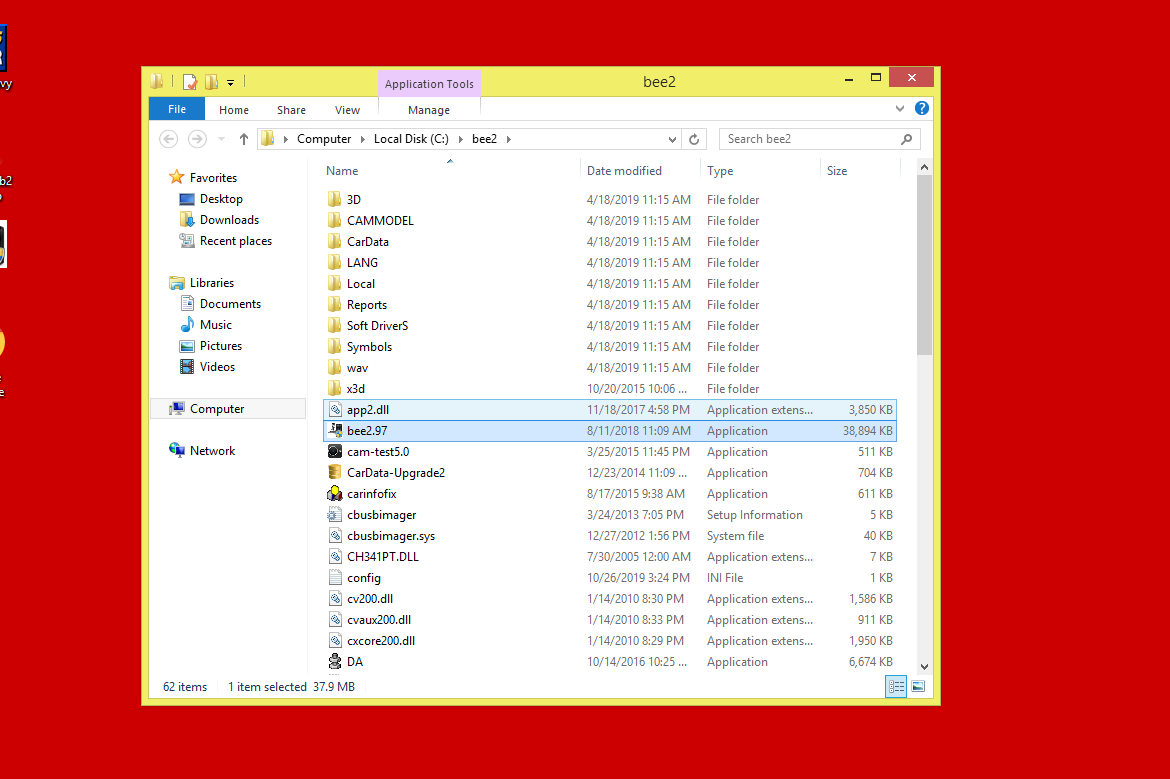The width and height of the screenshot is (1170, 779).
Task: Click Local Disk (C:) in the breadcrumb path
Action: 410,139
